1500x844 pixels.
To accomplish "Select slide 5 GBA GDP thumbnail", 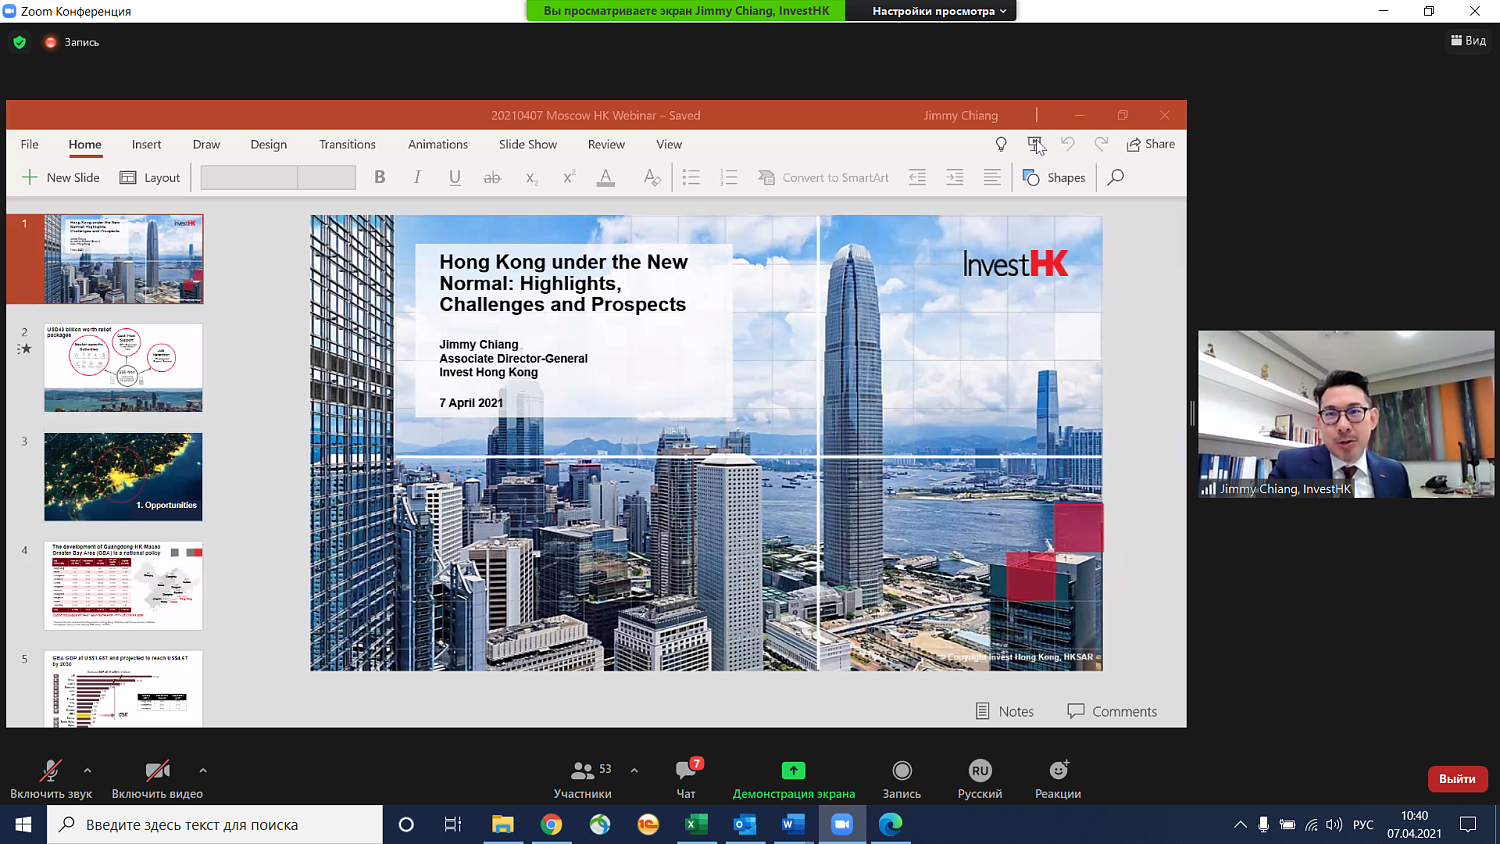I will pos(123,689).
